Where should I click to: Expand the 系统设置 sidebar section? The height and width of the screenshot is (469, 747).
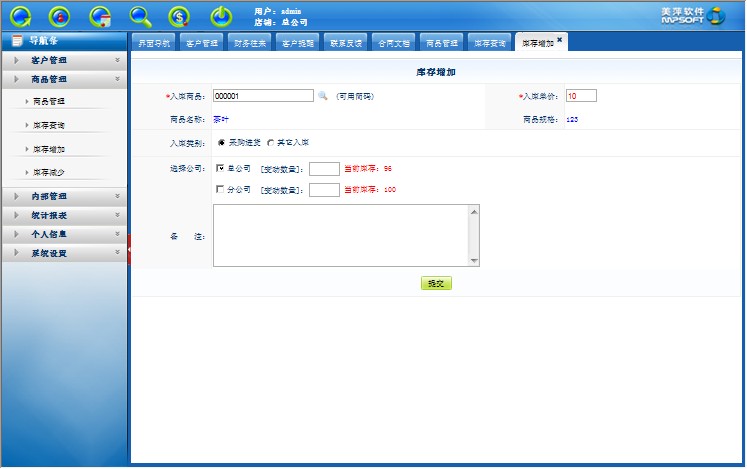pos(64,254)
